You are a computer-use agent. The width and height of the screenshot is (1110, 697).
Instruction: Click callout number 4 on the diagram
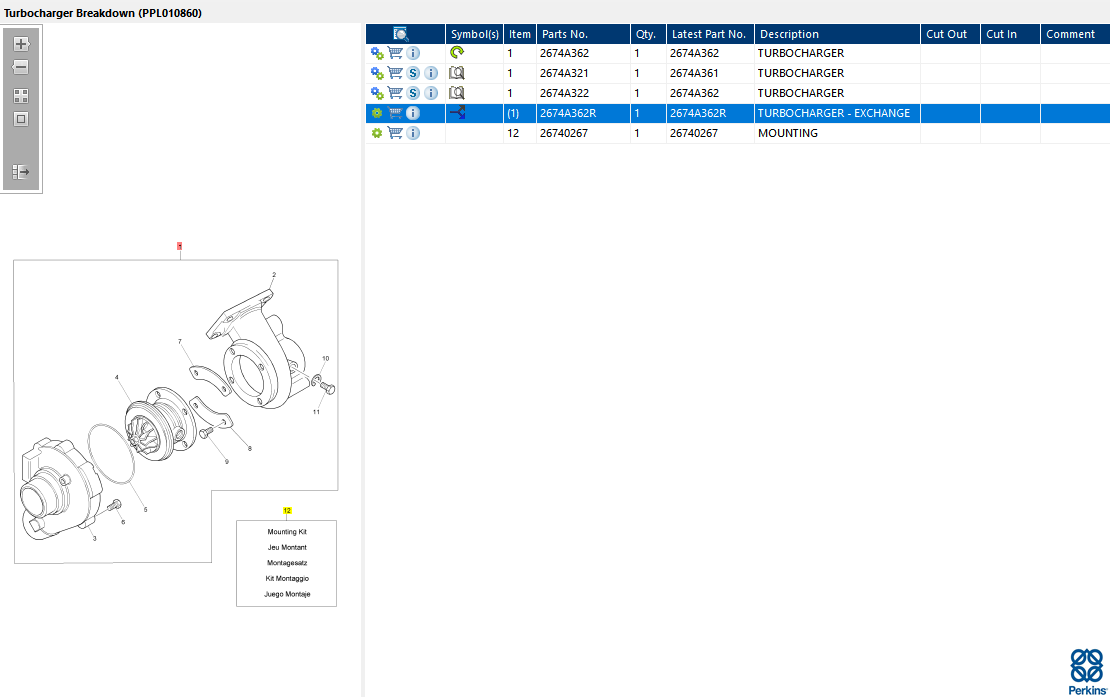(x=117, y=378)
